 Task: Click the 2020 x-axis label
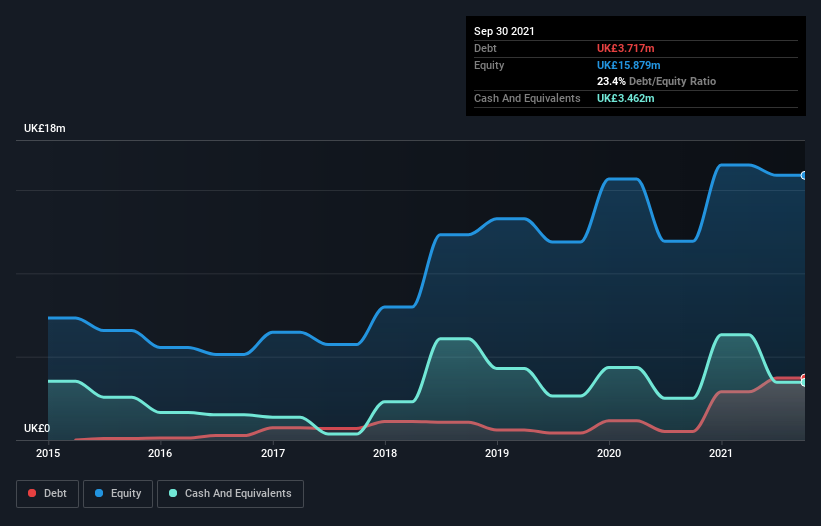[609, 453]
